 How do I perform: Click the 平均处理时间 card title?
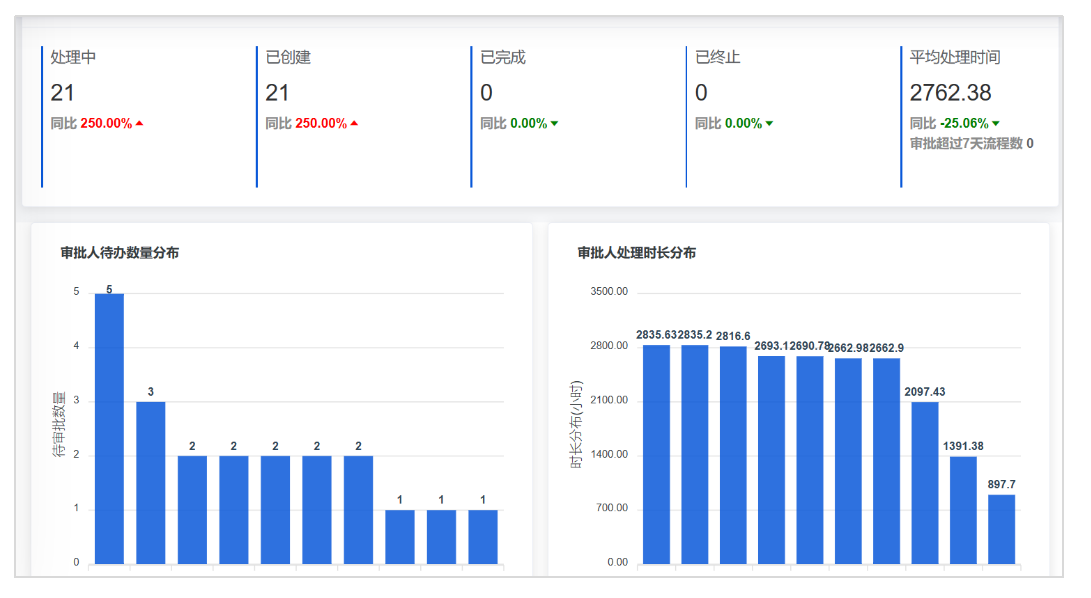955,57
